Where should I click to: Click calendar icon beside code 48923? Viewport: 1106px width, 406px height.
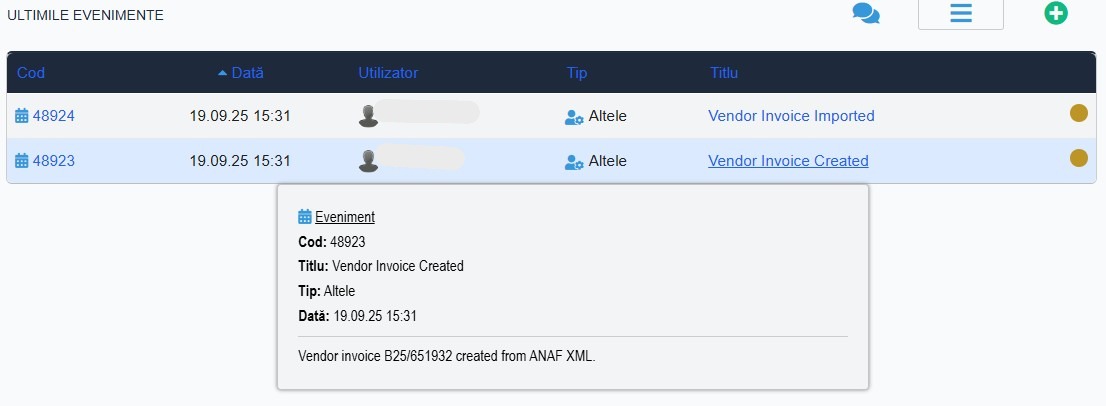pyautogui.click(x=22, y=160)
